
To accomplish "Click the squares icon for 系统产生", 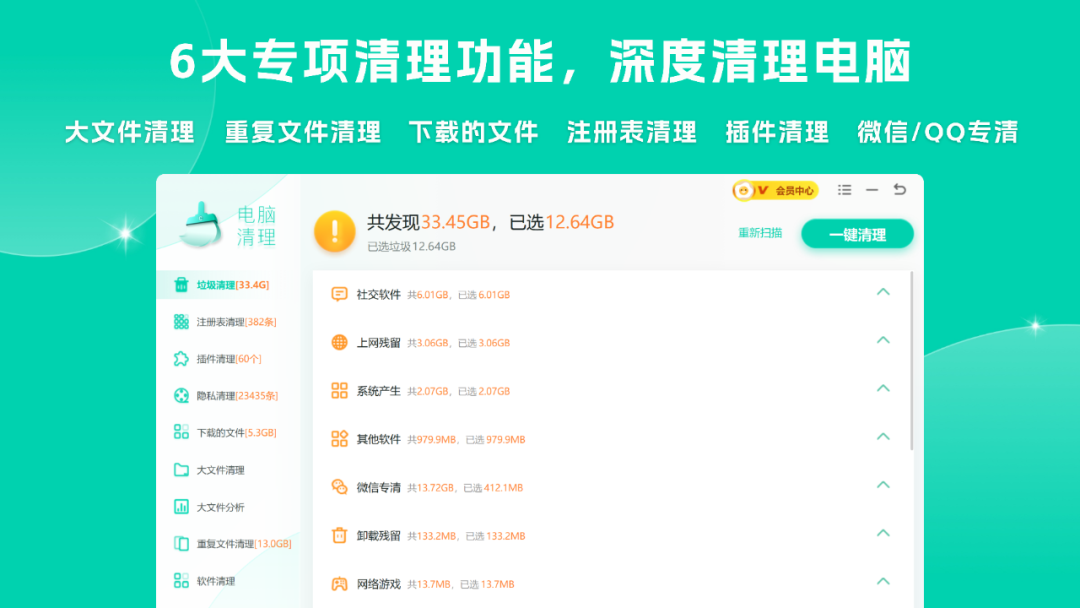I will tap(339, 390).
